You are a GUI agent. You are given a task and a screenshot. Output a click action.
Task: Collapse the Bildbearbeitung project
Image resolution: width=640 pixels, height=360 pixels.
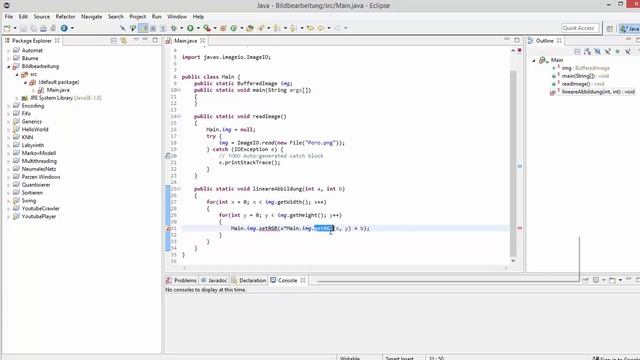[9, 67]
